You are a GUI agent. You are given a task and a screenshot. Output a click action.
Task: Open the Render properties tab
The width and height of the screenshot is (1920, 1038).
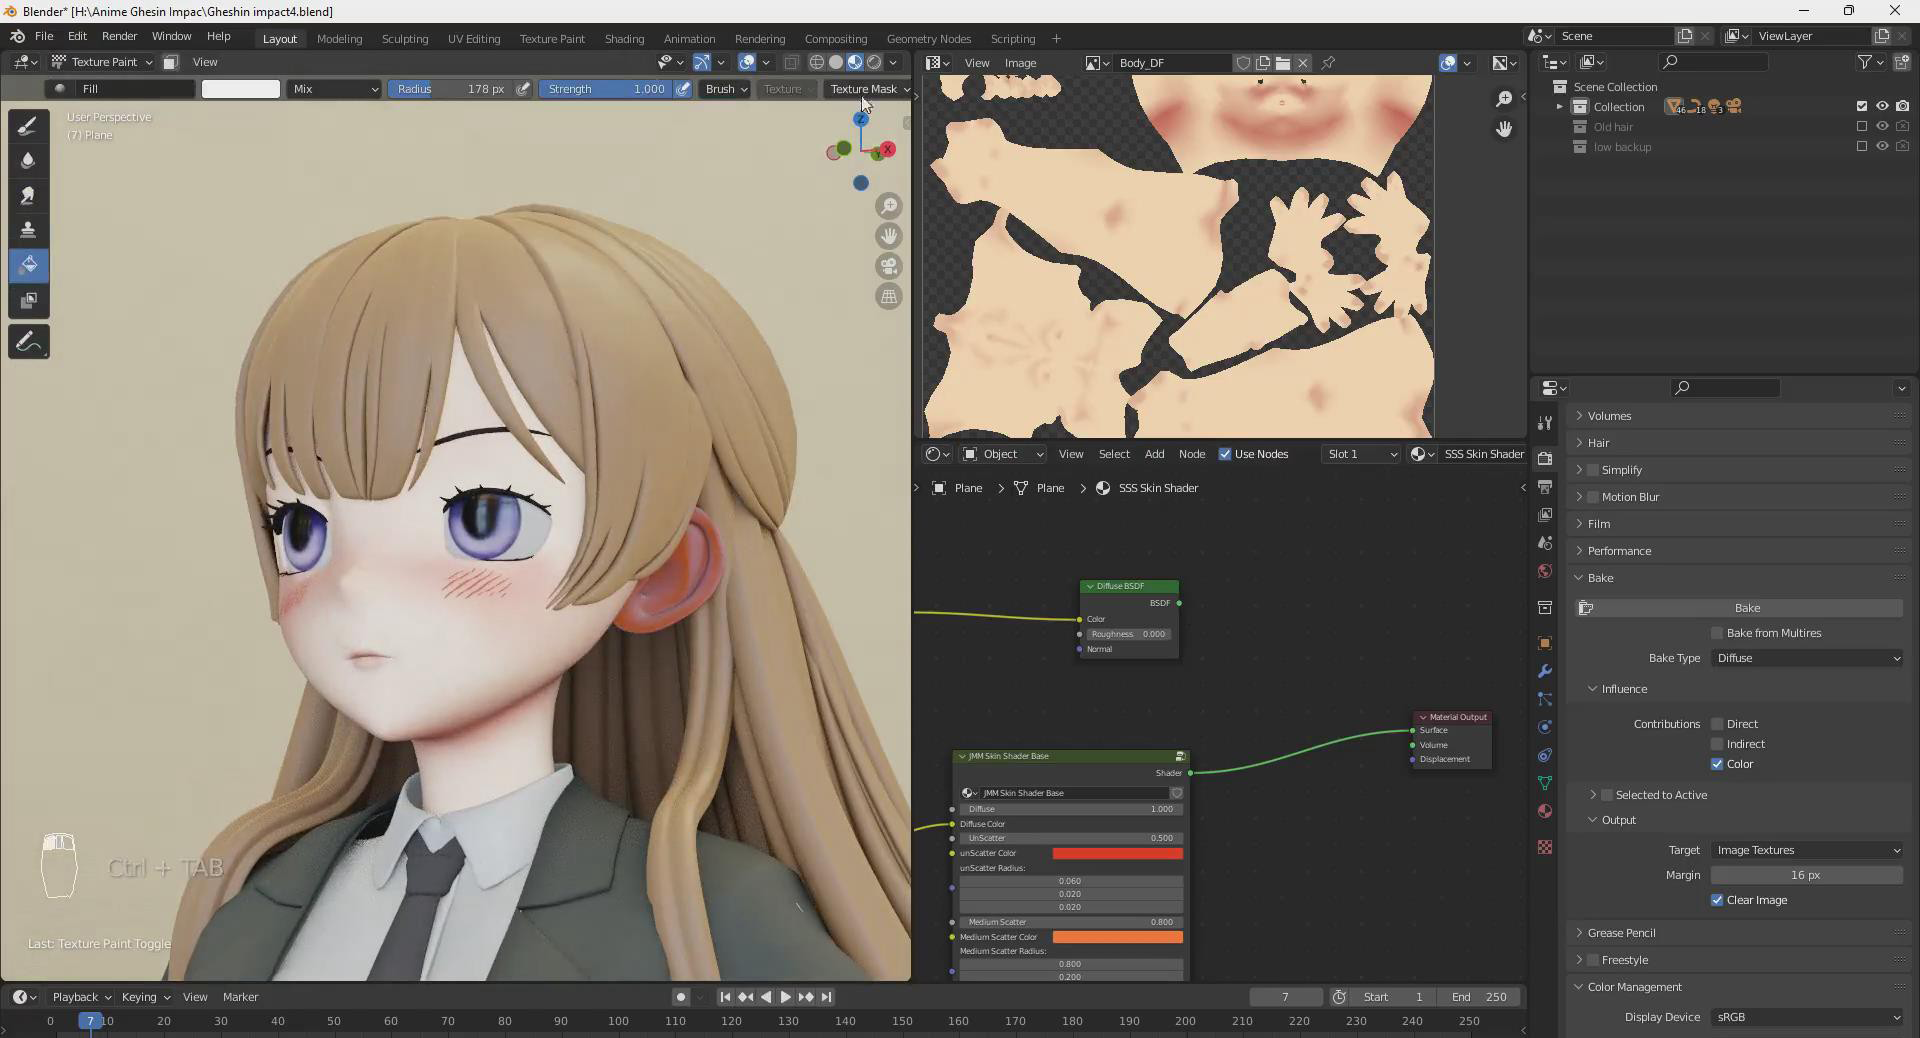(x=1545, y=458)
